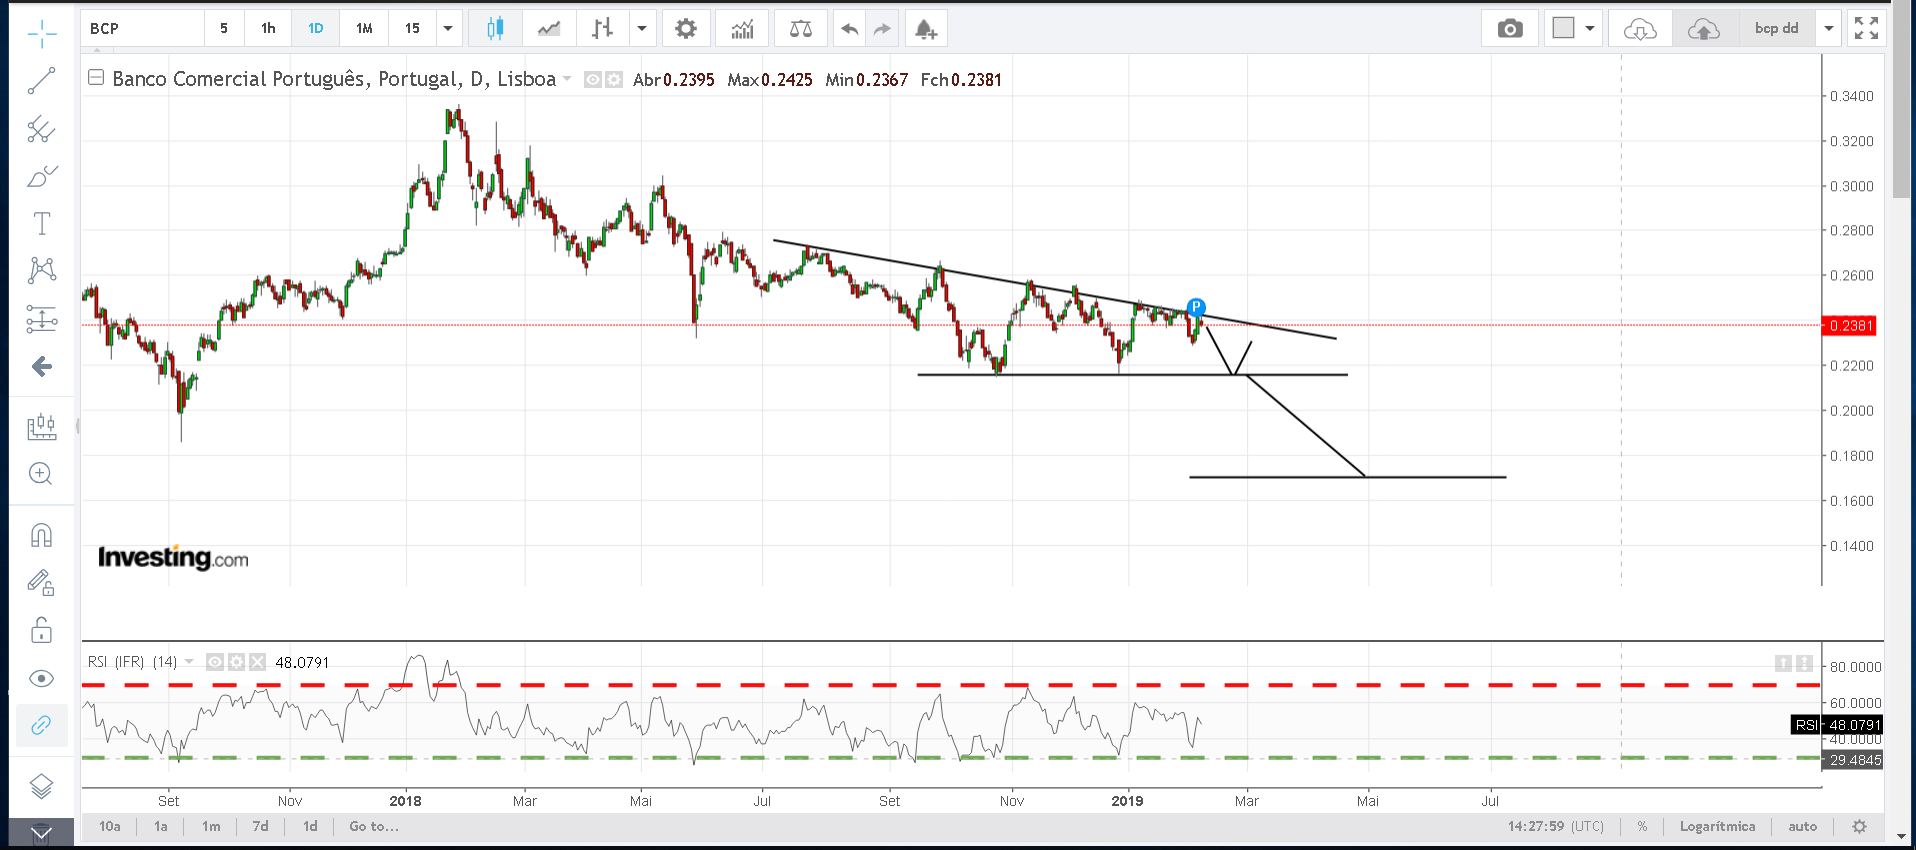Open the object tree layers icon
Viewport: 1916px width, 850px height.
click(x=42, y=787)
